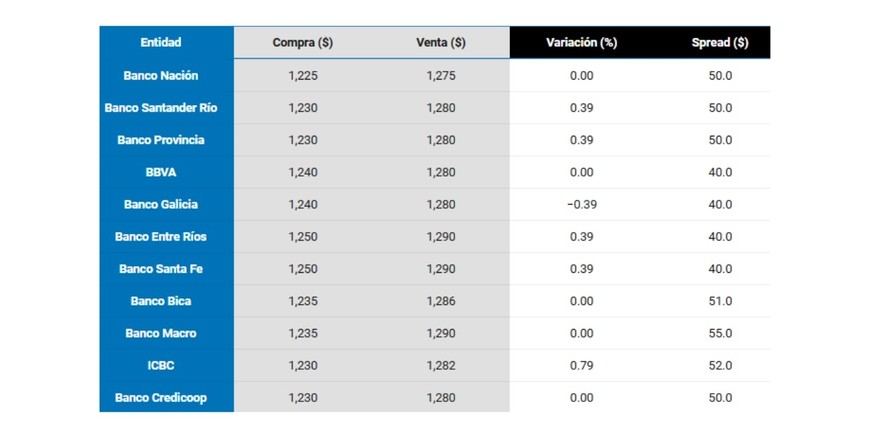Select the Banco Nación row label
Viewport: 870px width, 438px height.
pos(161,76)
